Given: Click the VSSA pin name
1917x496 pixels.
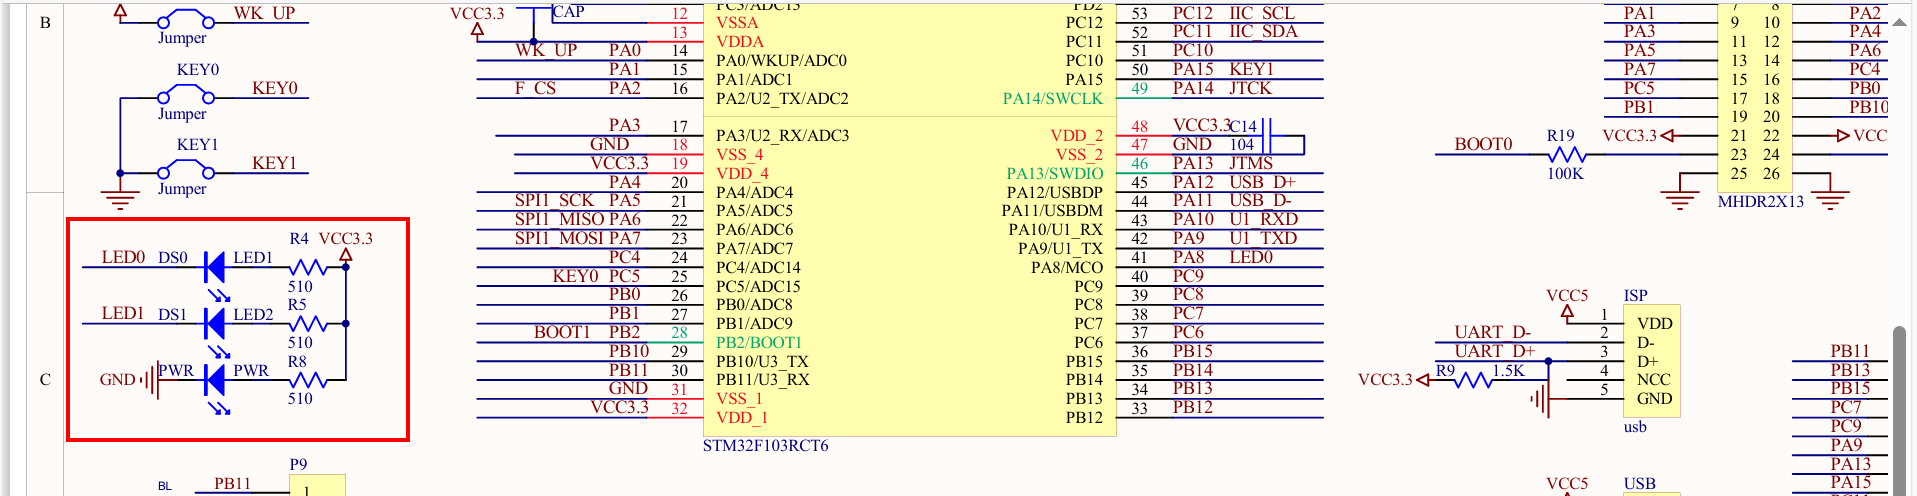Looking at the screenshot, I should tap(737, 23).
